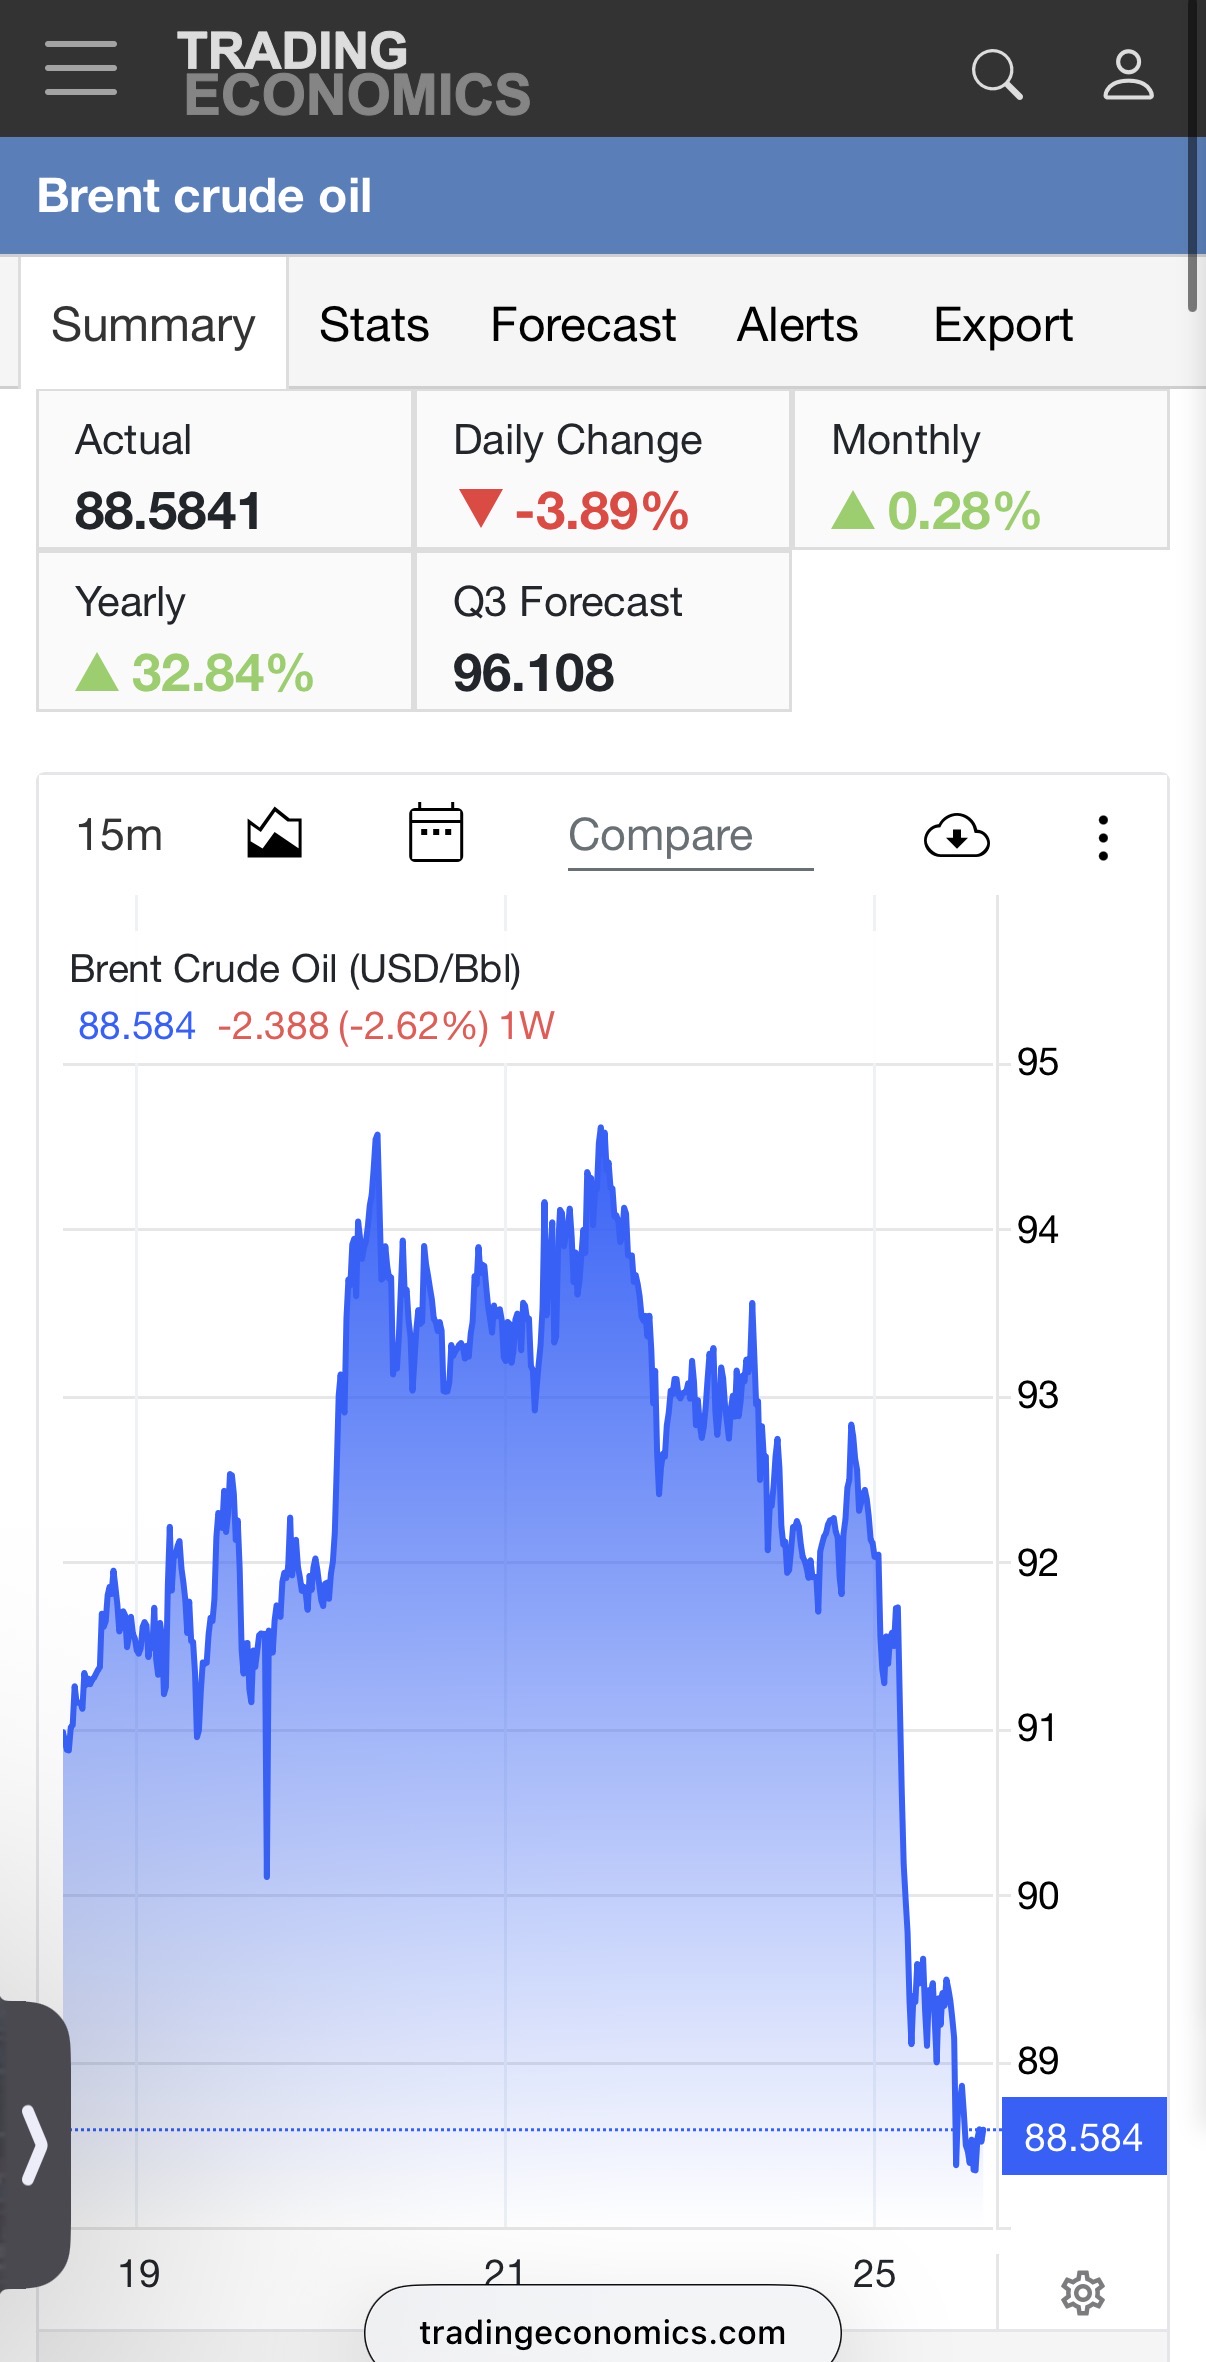
Task: Click the Compare input field
Action: pyautogui.click(x=690, y=836)
